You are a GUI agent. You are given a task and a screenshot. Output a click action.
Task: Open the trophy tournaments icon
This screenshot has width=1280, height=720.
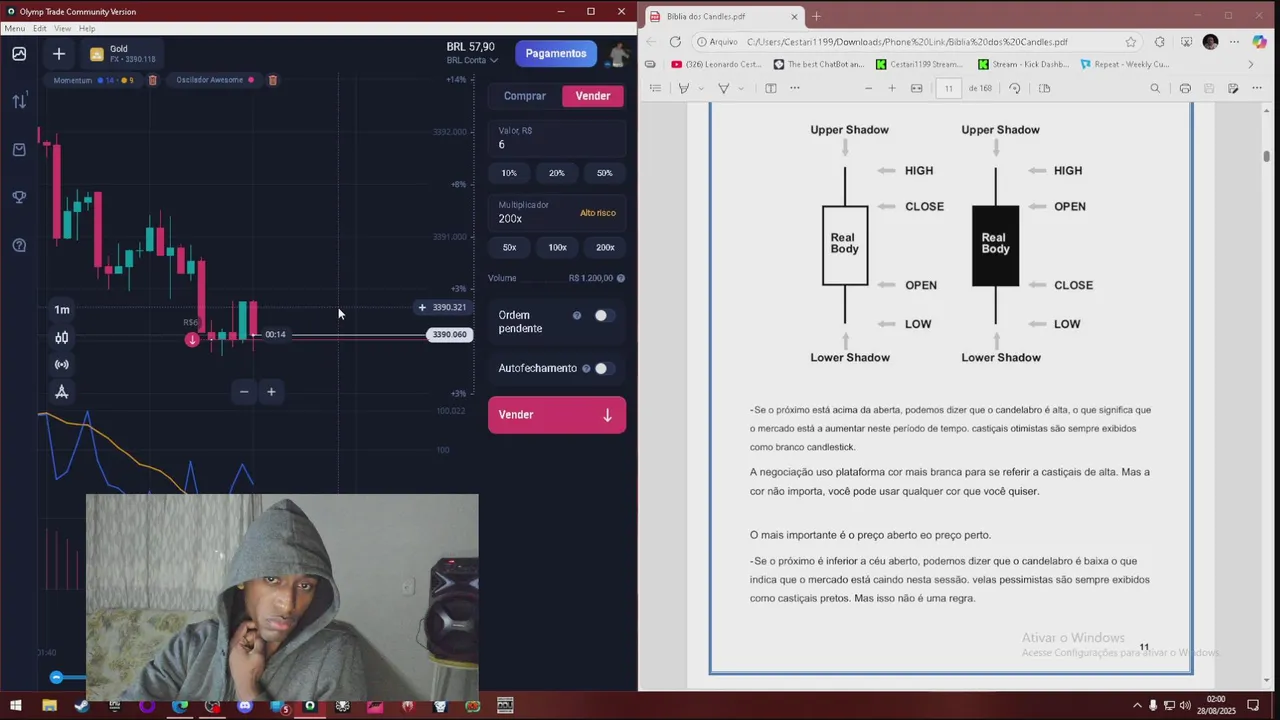click(x=19, y=197)
